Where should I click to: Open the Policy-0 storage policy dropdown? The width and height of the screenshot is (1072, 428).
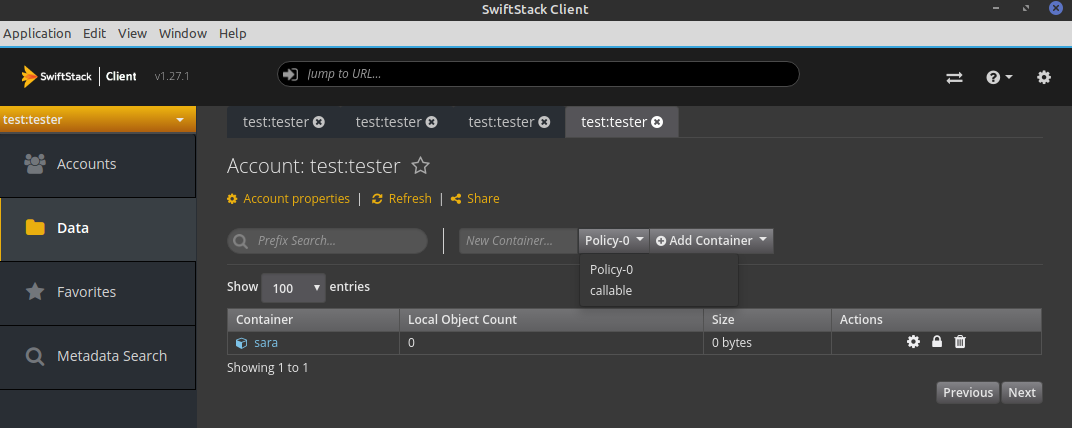coord(614,240)
